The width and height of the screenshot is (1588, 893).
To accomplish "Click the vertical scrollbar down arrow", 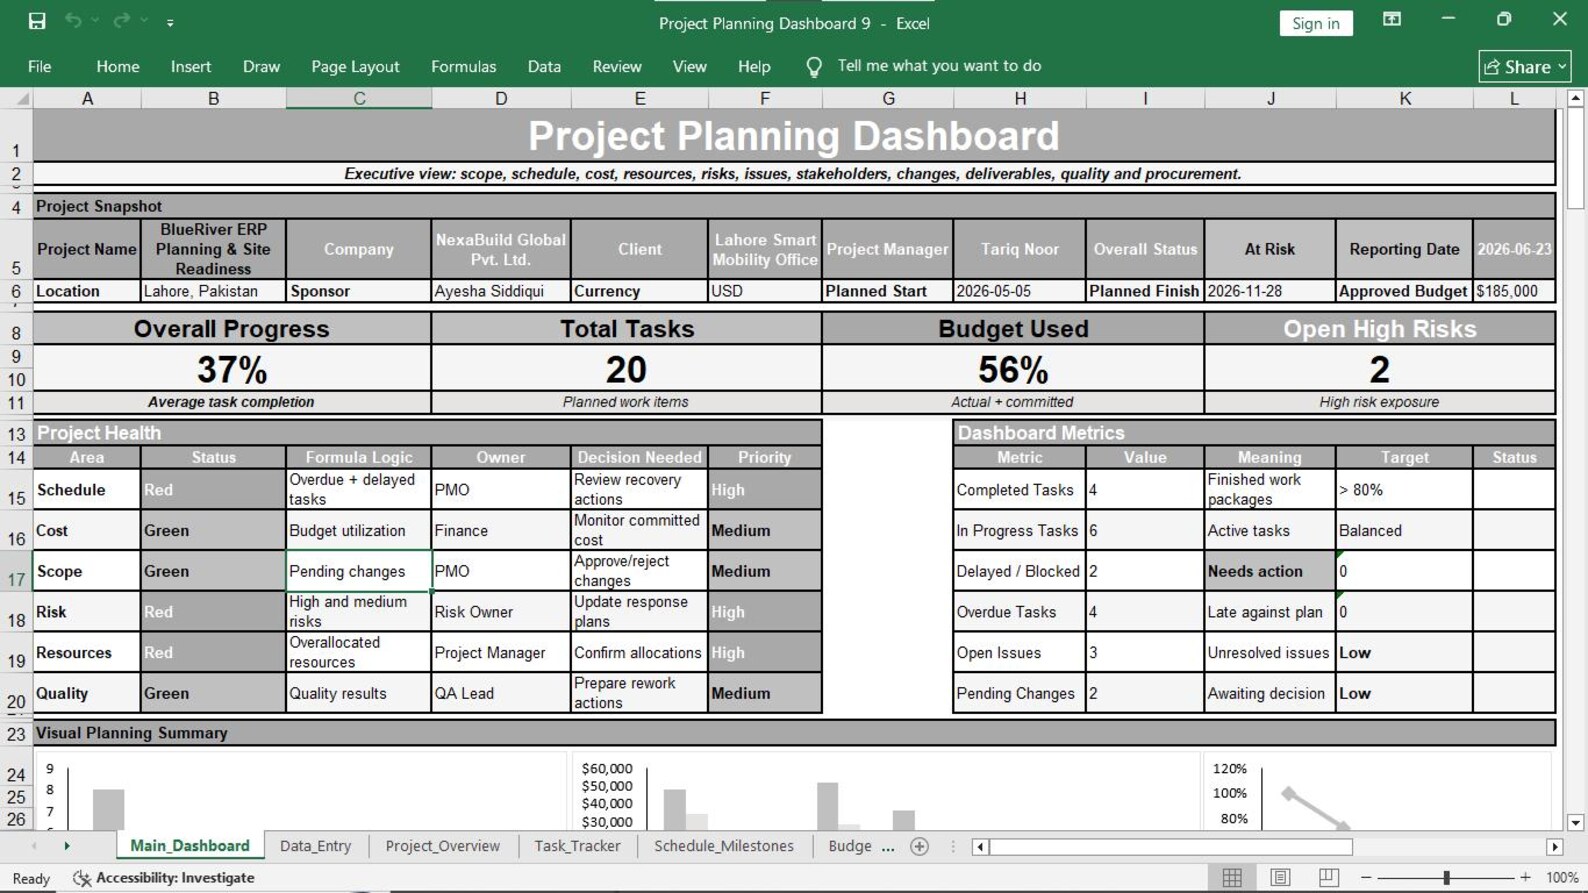I will coord(1575,823).
